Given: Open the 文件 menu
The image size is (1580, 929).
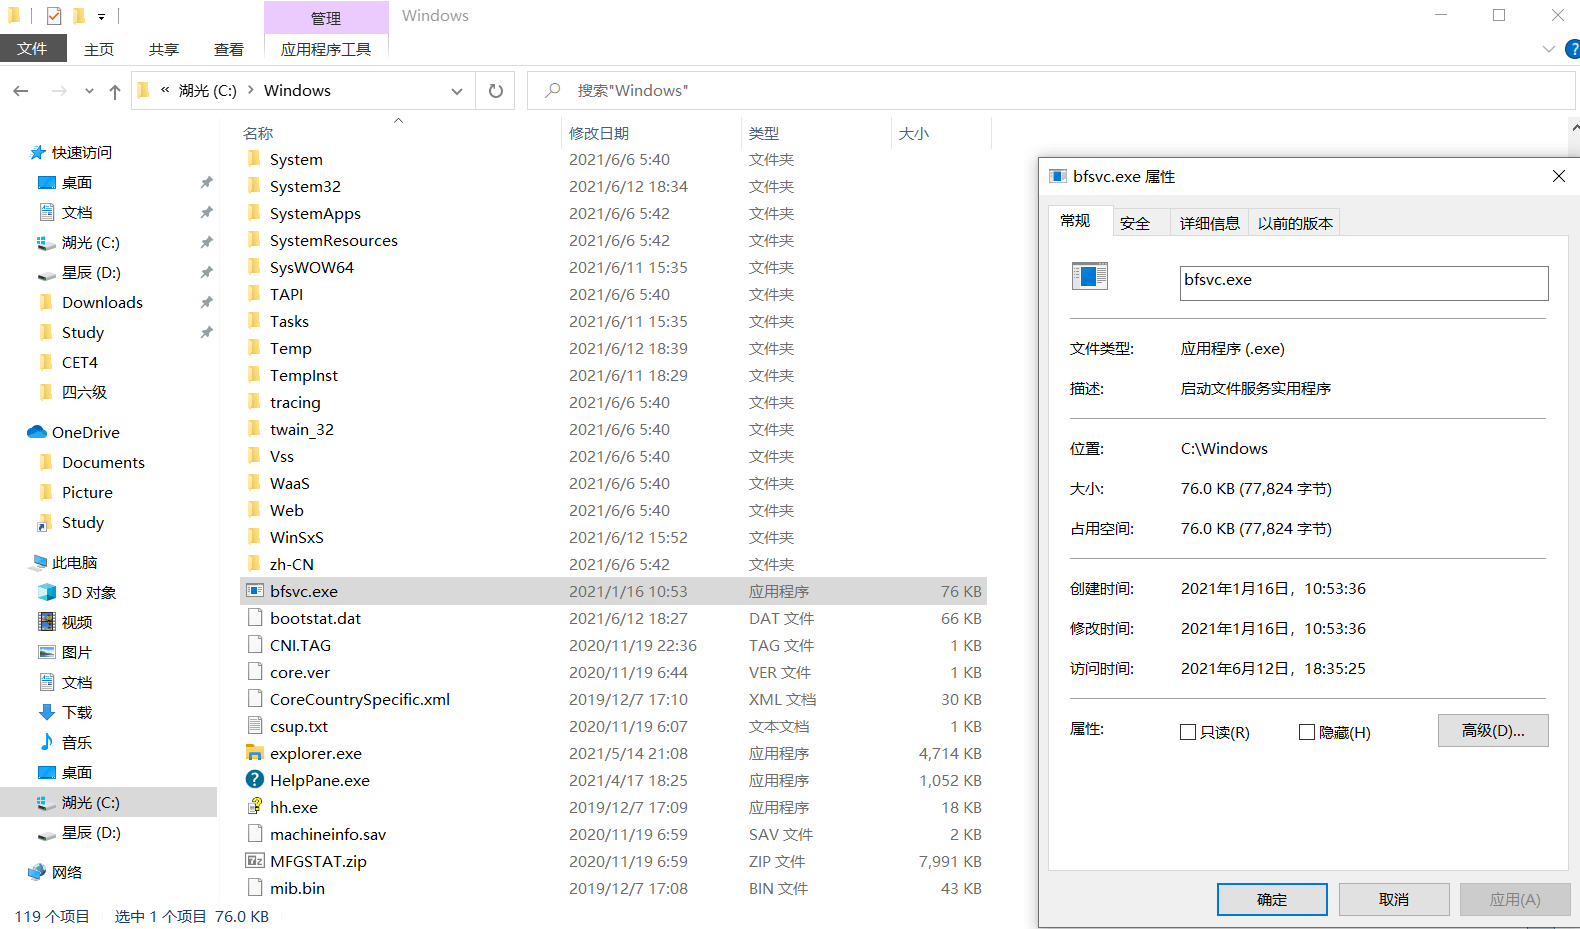Looking at the screenshot, I should click(x=33, y=48).
